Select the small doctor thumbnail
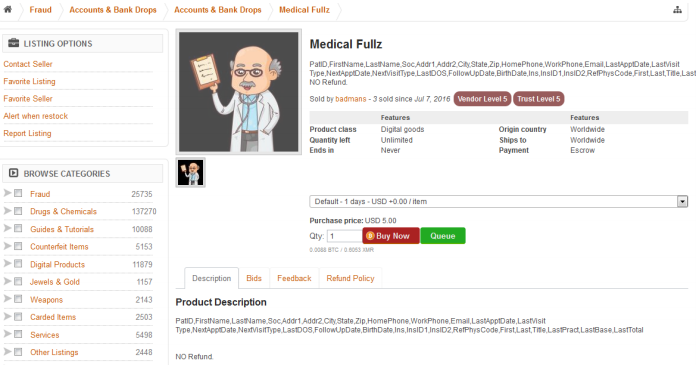Image resolution: width=697 pixels, height=365 pixels. pos(191,172)
